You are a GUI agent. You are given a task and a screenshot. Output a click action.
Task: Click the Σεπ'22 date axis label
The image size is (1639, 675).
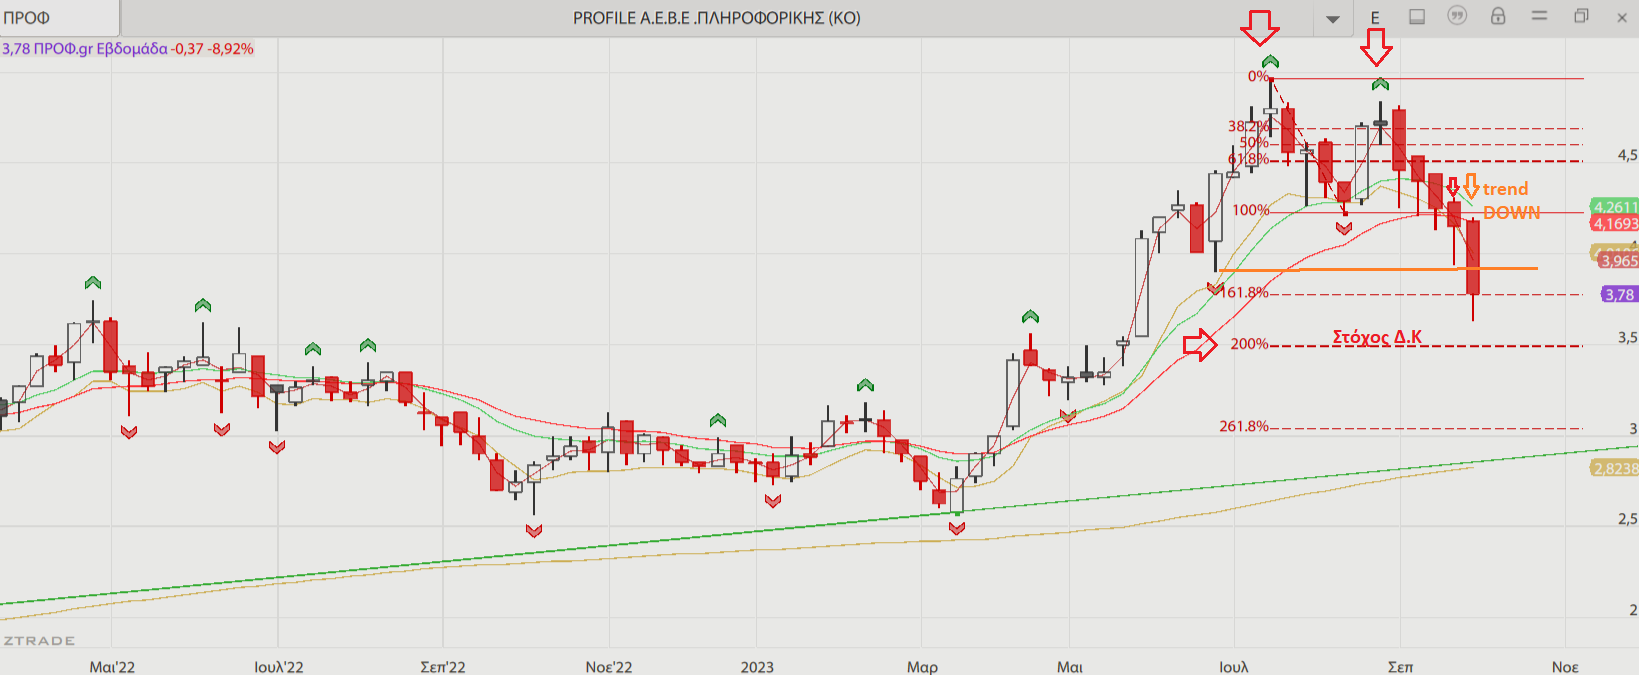(x=443, y=667)
